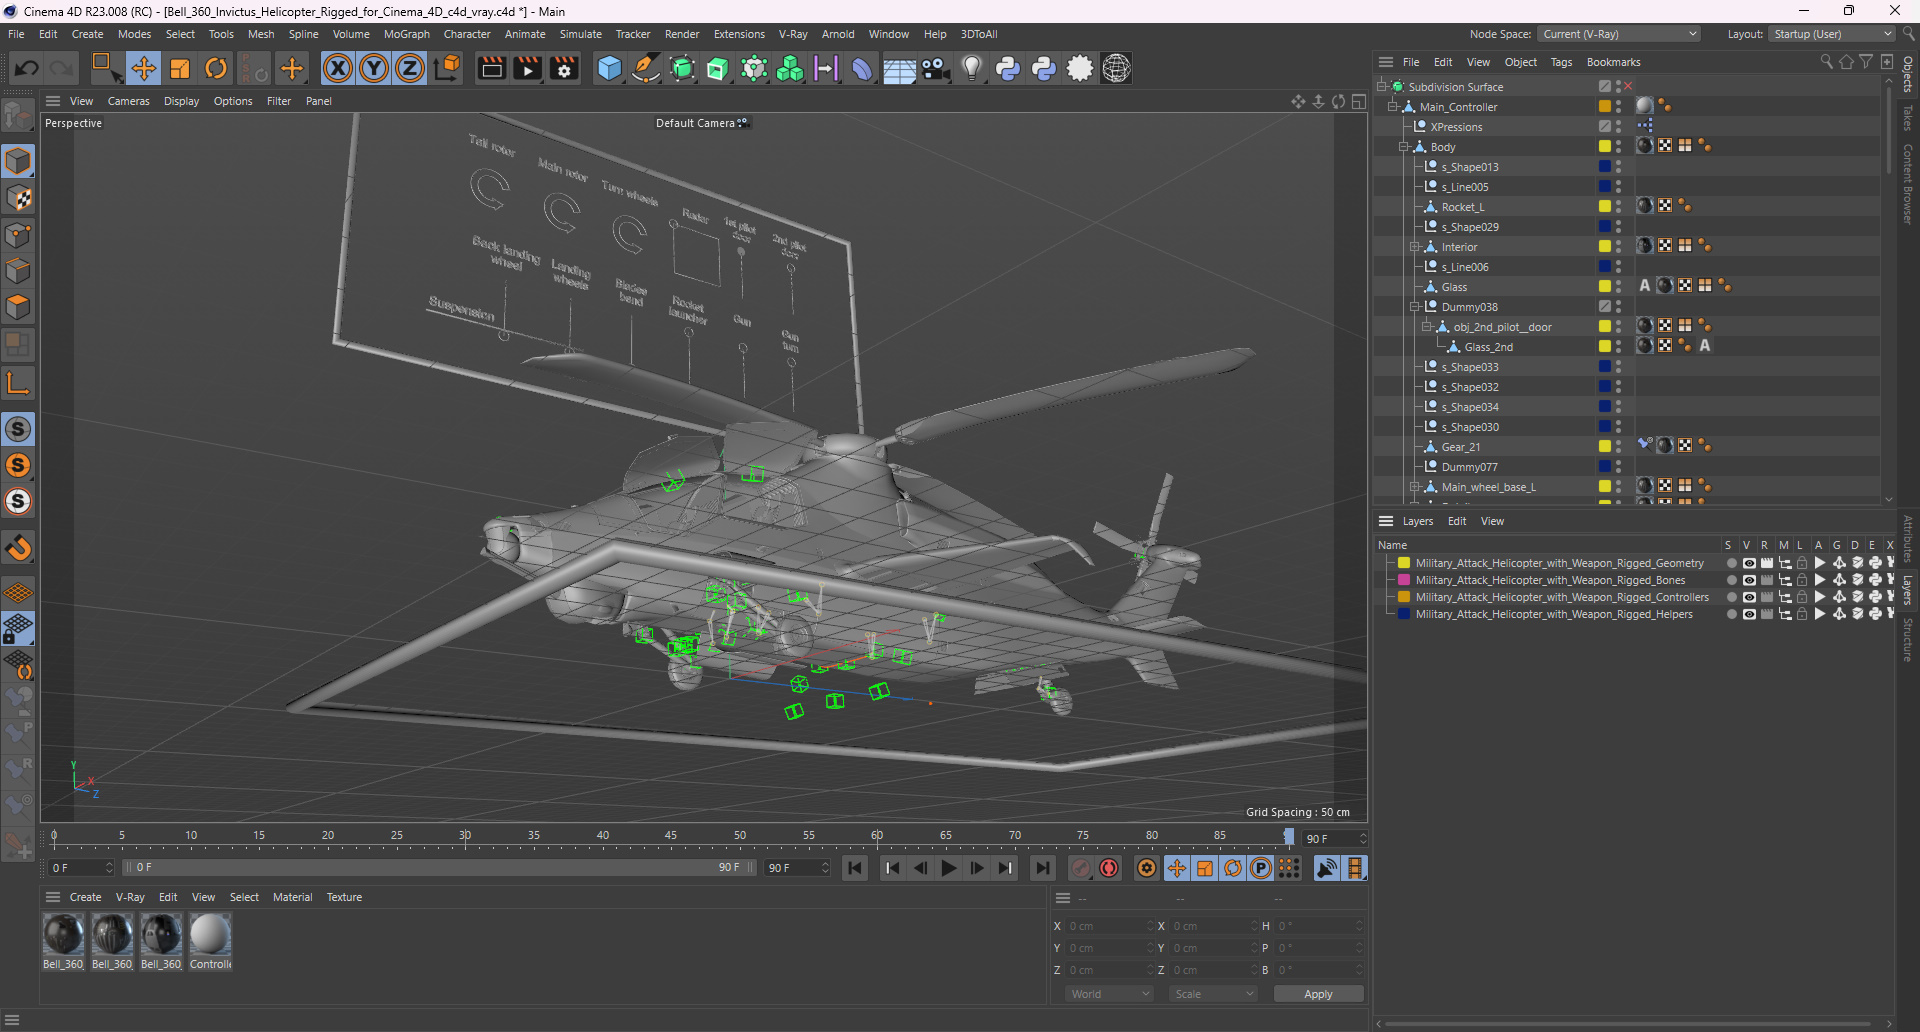The width and height of the screenshot is (1920, 1032).
Task: Open Scale coordinate mode dropdown
Action: coord(1213,994)
